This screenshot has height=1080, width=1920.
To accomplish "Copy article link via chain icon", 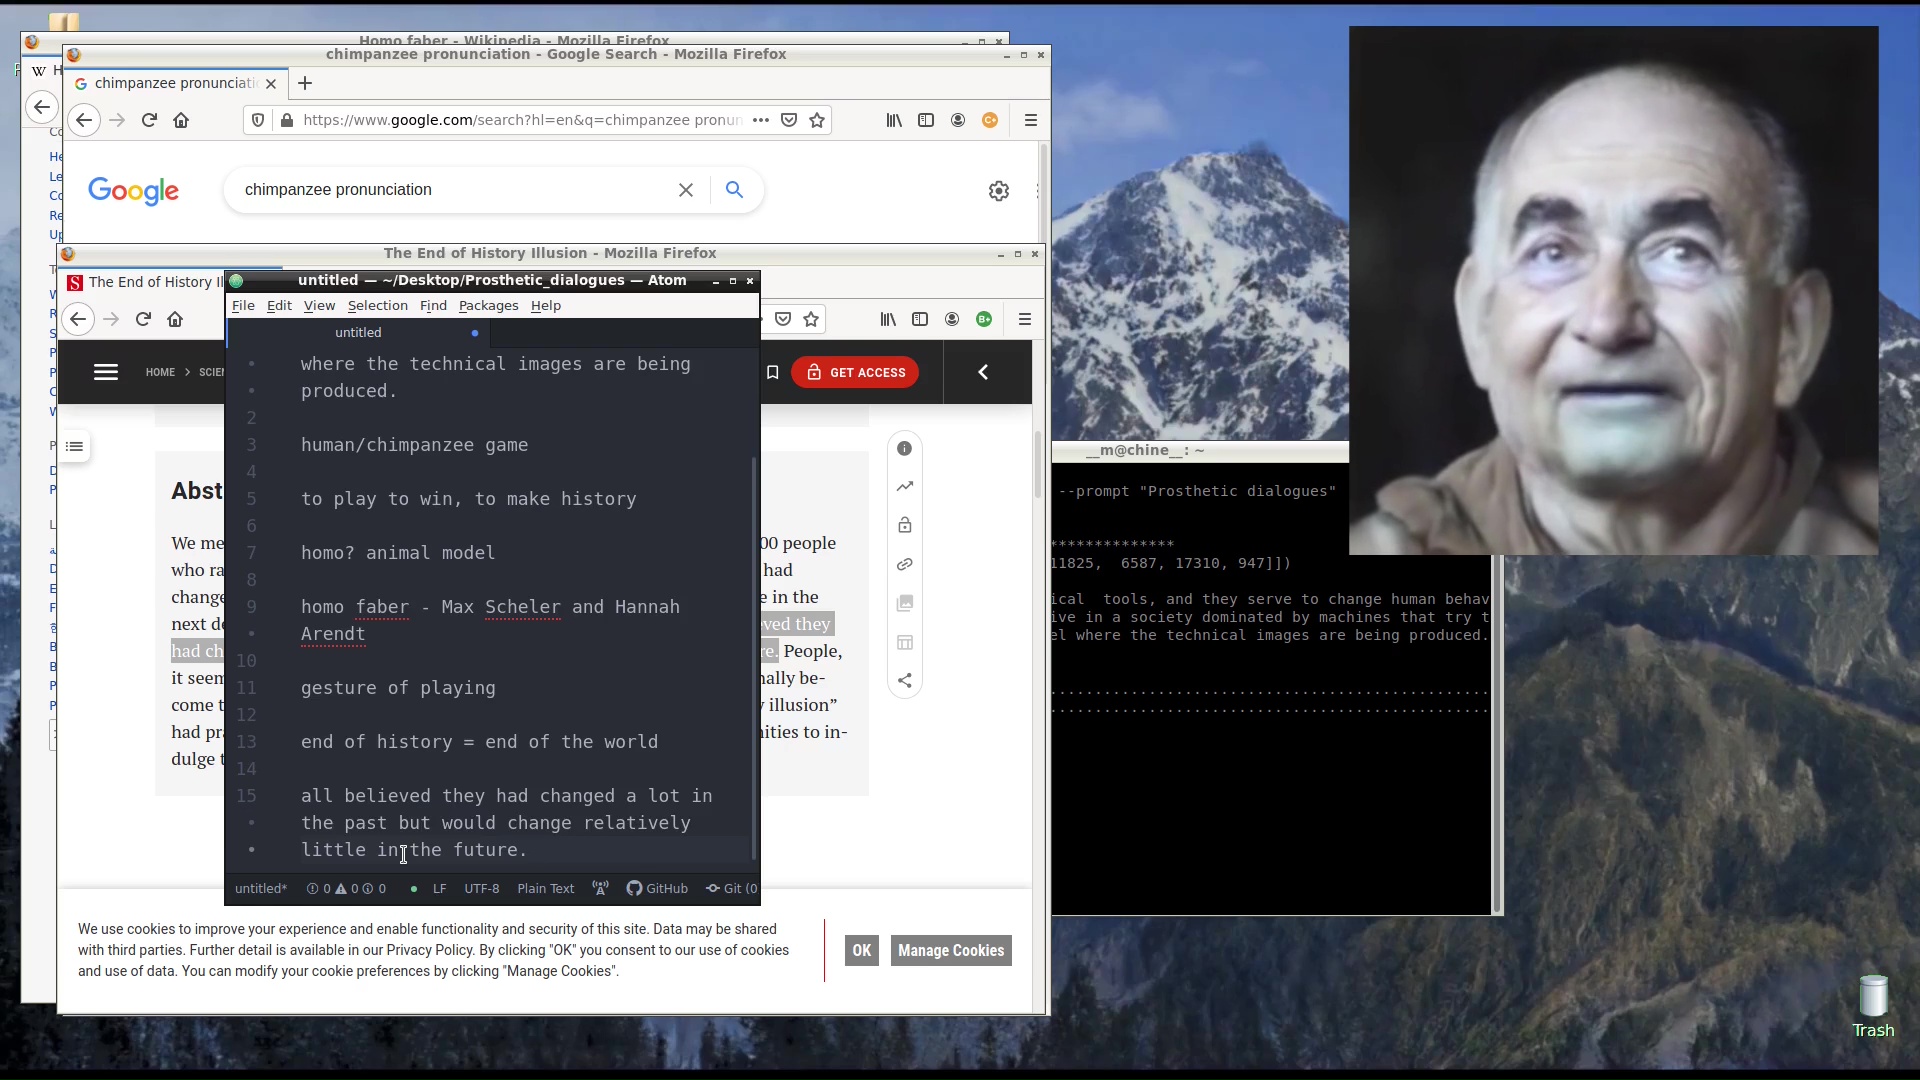I will 905,564.
